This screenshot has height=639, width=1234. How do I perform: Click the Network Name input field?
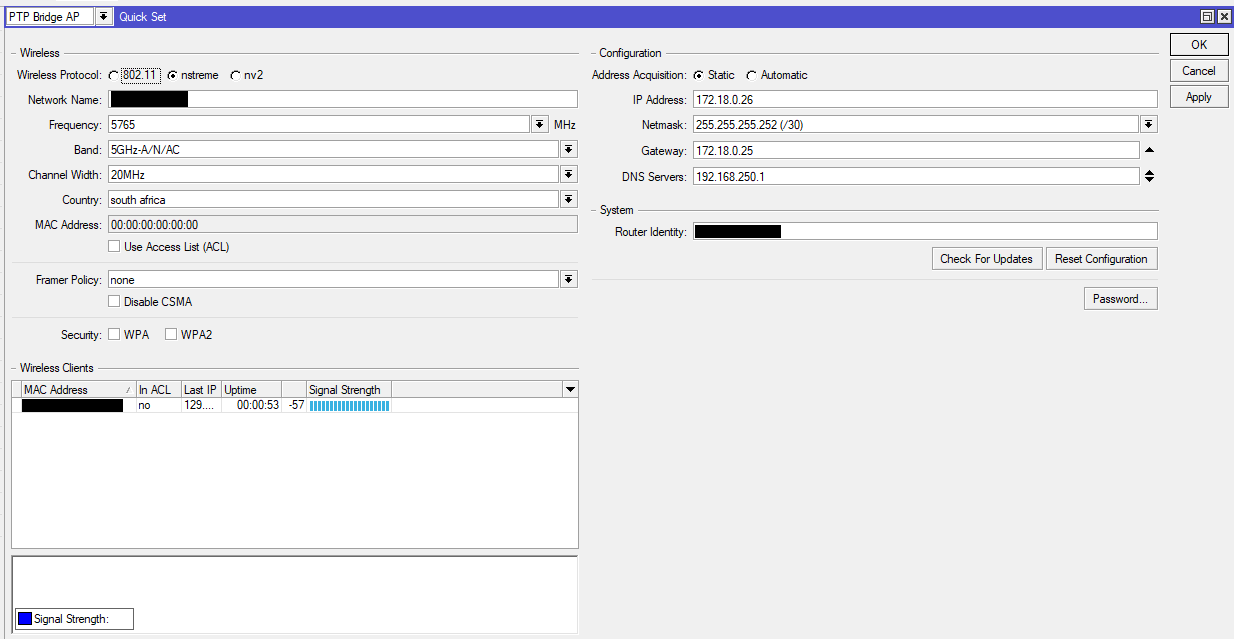342,99
